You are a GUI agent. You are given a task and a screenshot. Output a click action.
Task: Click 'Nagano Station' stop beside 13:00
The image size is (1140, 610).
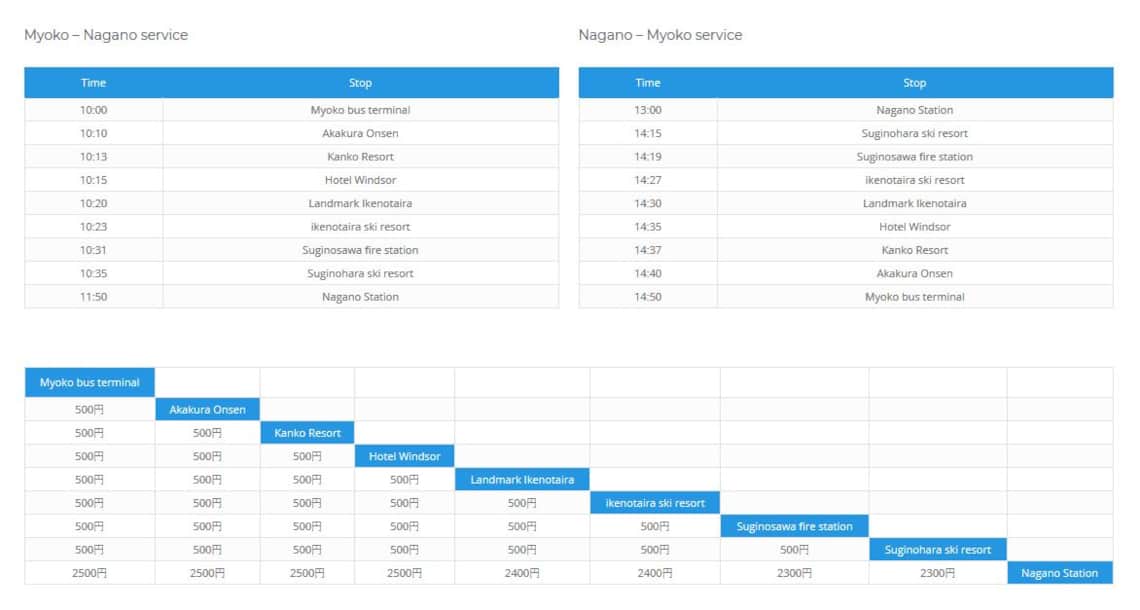pos(915,110)
